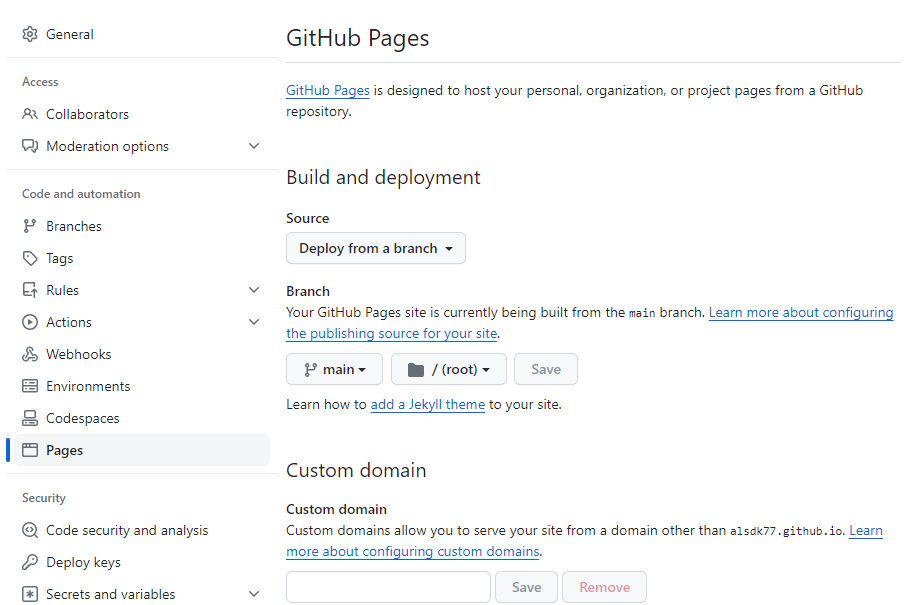Image resolution: width=918 pixels, height=605 pixels.
Task: Click the Webhooks icon
Action: 30,354
